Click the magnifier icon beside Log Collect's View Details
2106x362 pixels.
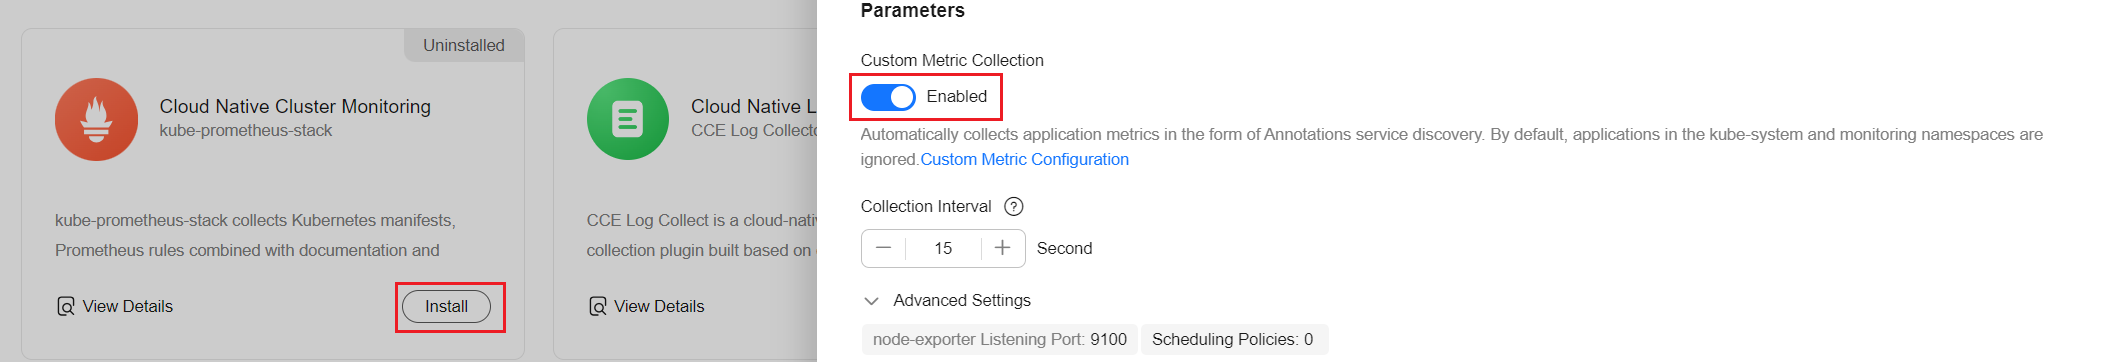tap(598, 306)
